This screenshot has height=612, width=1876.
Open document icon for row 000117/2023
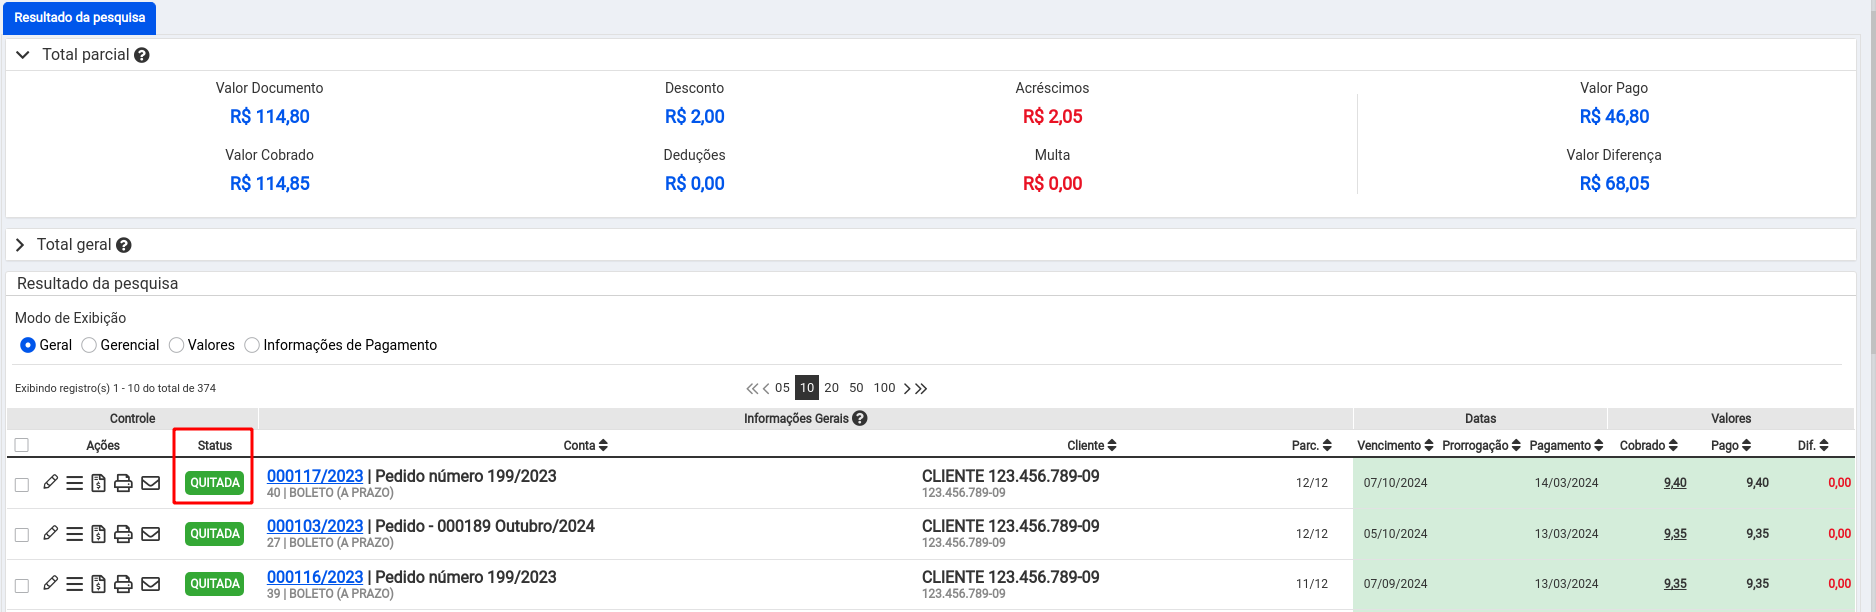coord(98,483)
